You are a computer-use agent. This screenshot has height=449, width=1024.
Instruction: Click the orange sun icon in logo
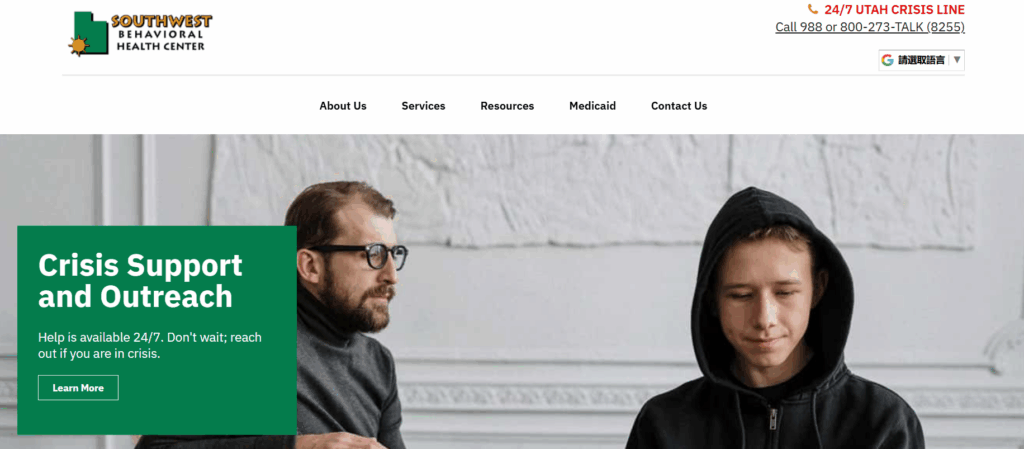(x=78, y=46)
